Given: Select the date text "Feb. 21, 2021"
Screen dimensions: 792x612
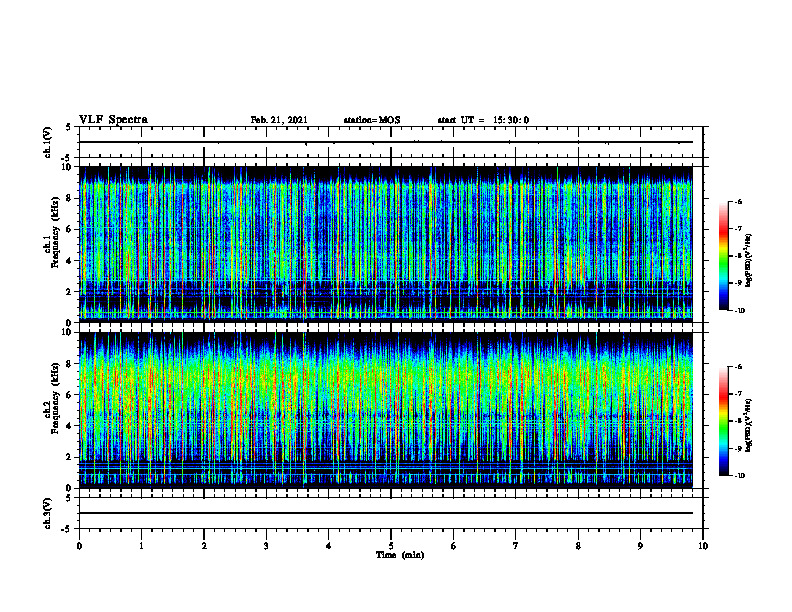Looking at the screenshot, I should coord(279,120).
